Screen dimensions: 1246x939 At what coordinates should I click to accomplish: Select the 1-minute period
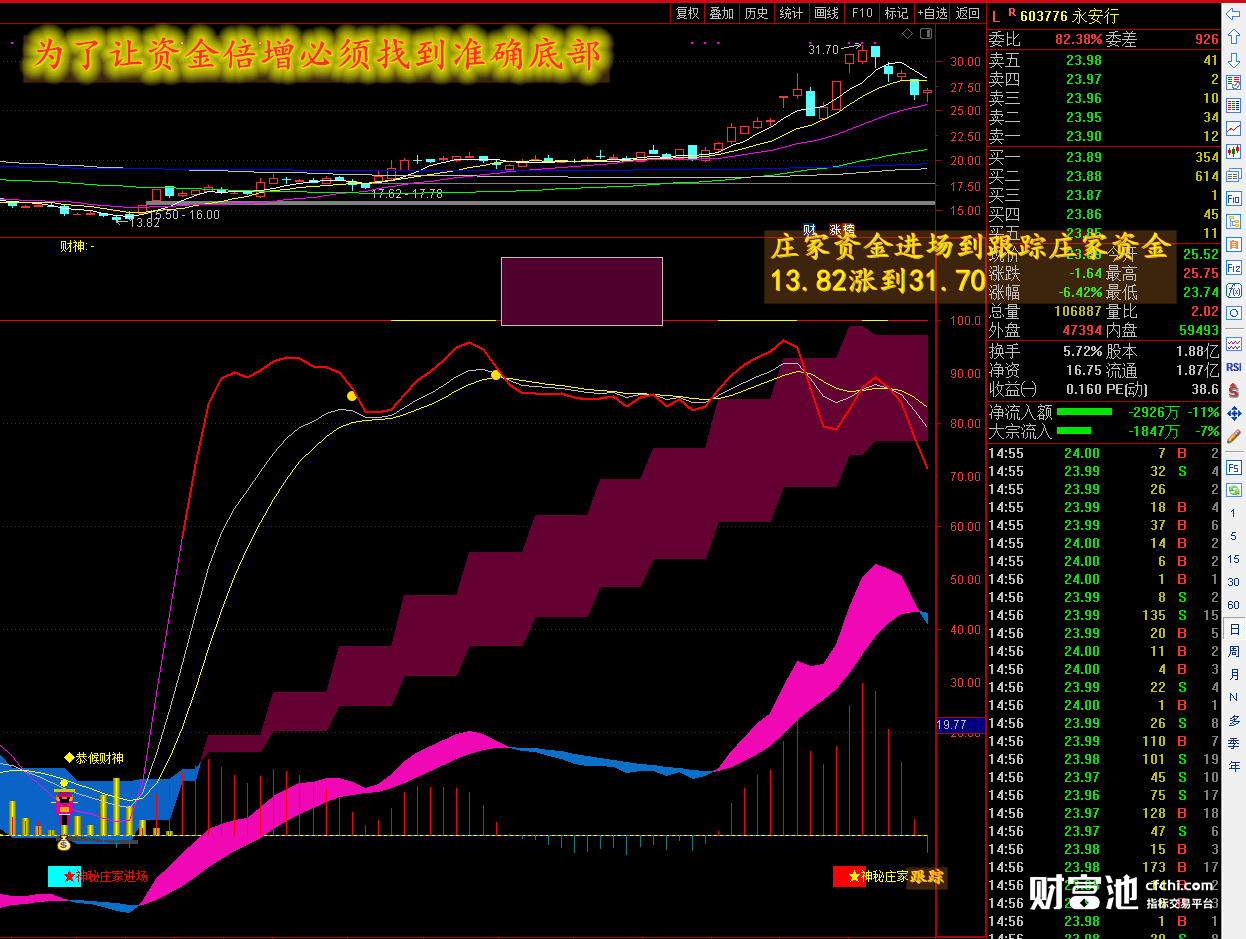1234,513
